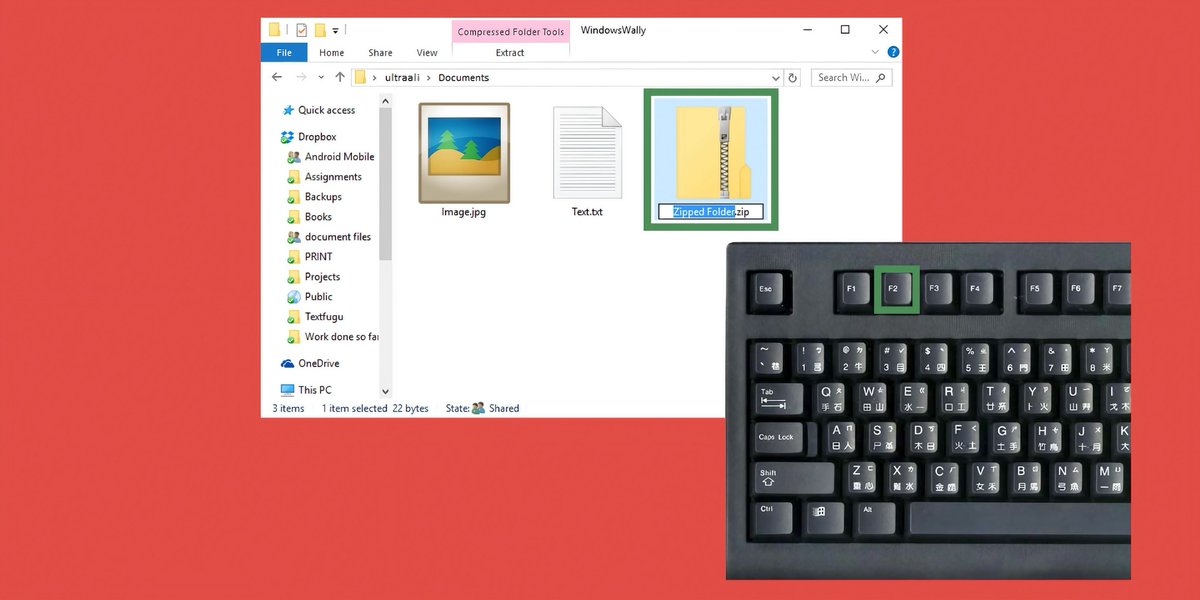
Task: Click the New folder quick access icon
Action: pyautogui.click(x=320, y=30)
